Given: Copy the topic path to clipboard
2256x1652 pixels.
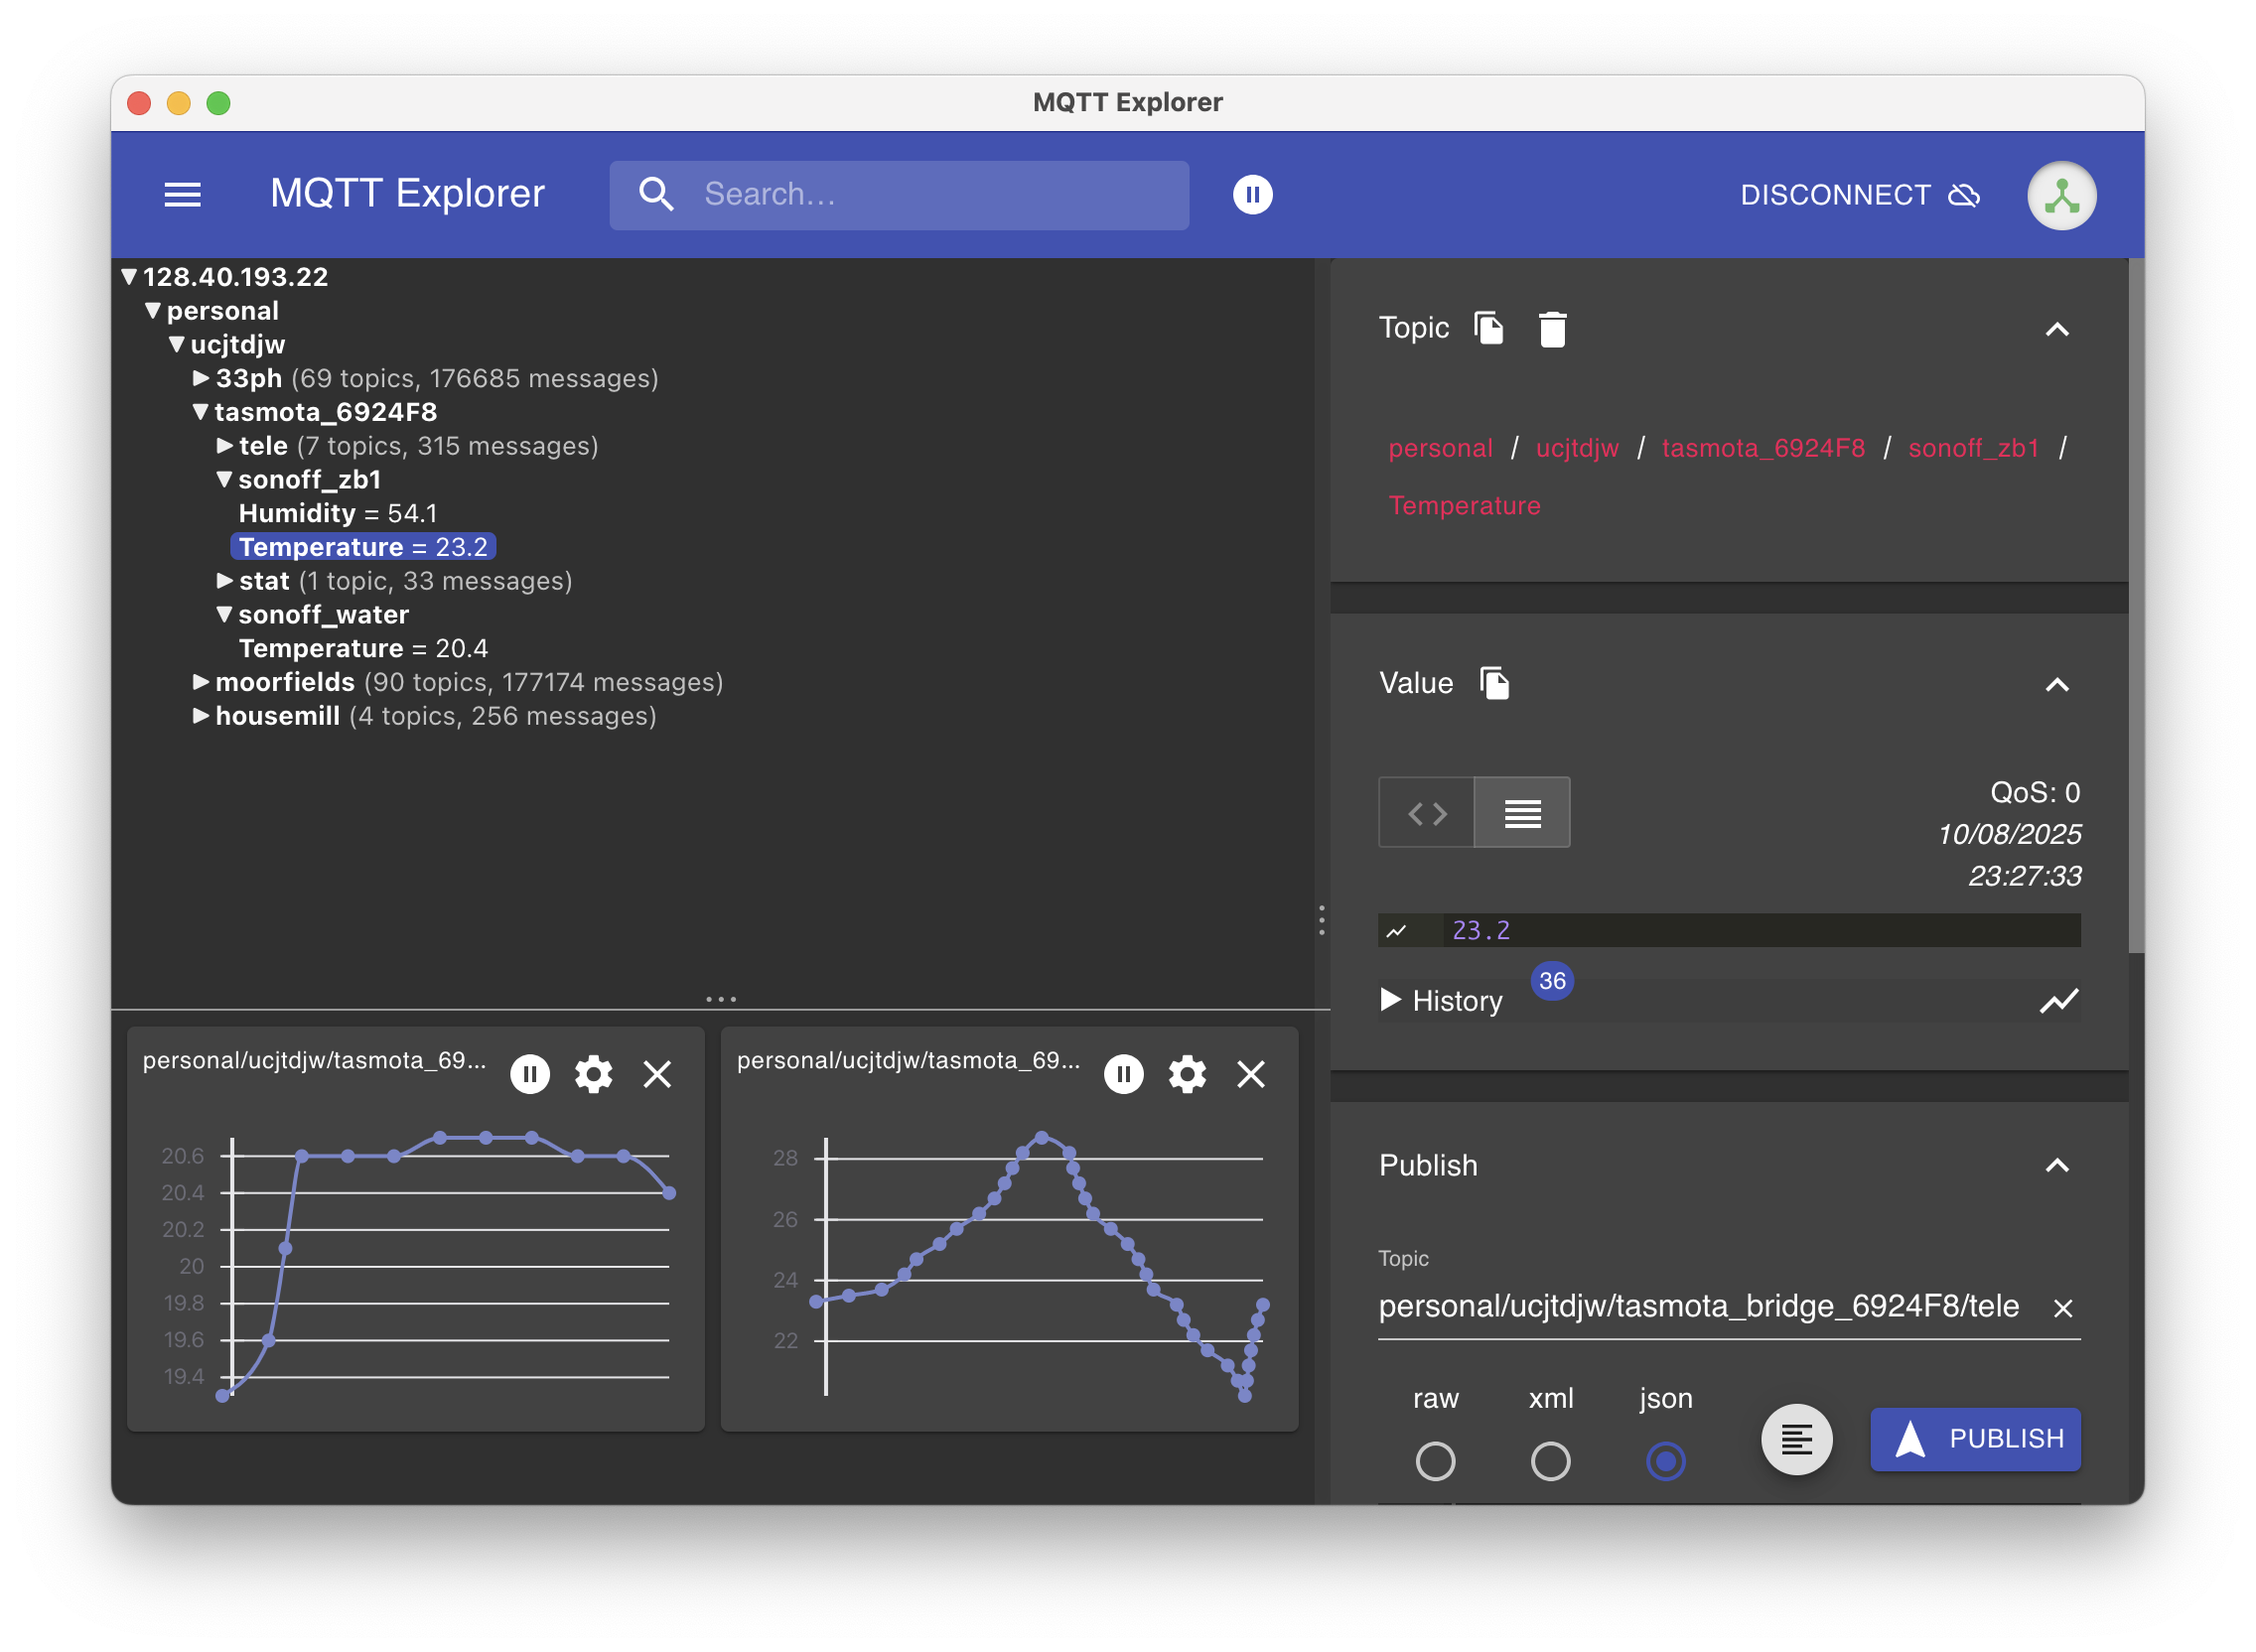Looking at the screenshot, I should pos(1489,328).
